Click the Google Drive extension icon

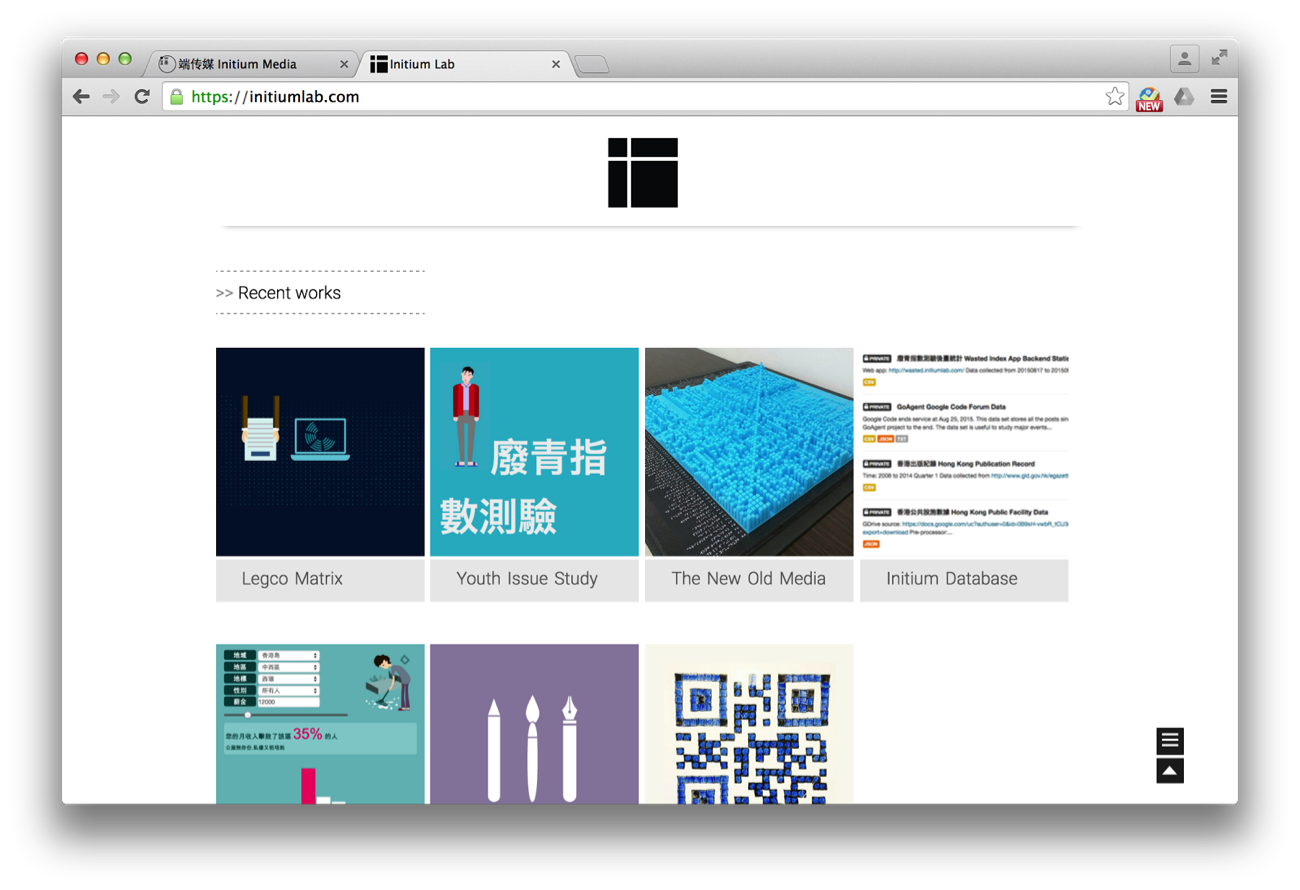tap(1184, 97)
